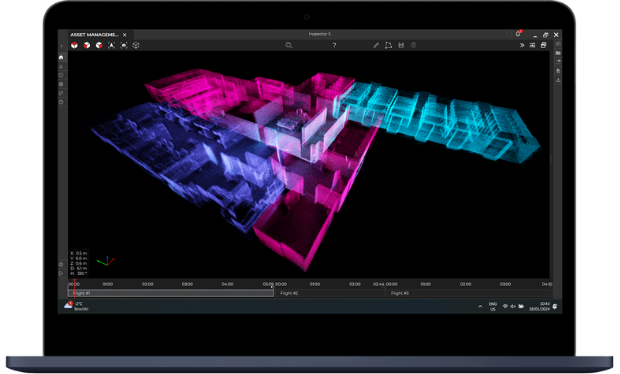Click the sixth left sidebar circular icon
This screenshot has width=620, height=374.
[x=61, y=102]
